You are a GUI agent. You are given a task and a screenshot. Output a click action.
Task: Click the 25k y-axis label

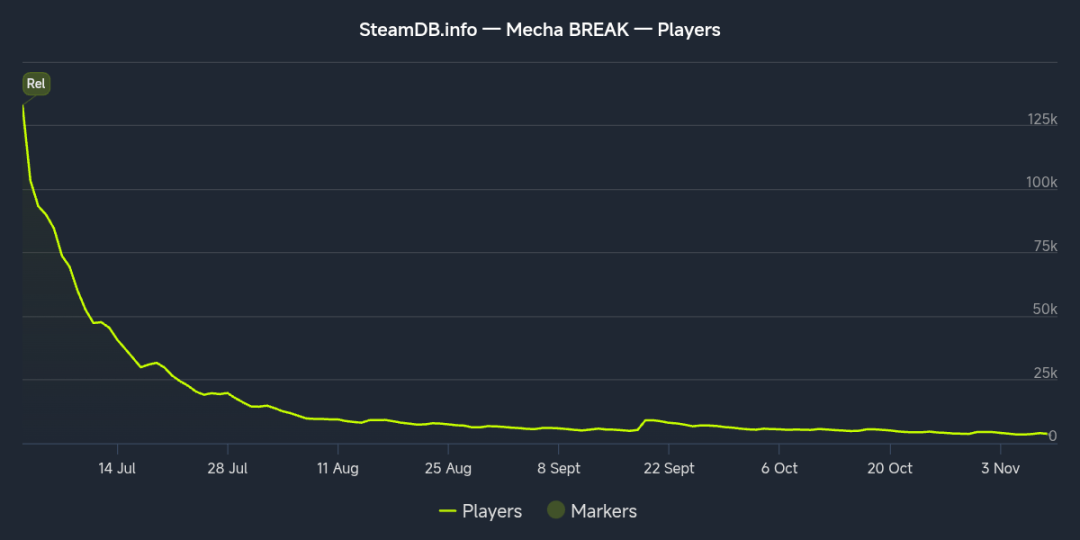[x=1044, y=374]
